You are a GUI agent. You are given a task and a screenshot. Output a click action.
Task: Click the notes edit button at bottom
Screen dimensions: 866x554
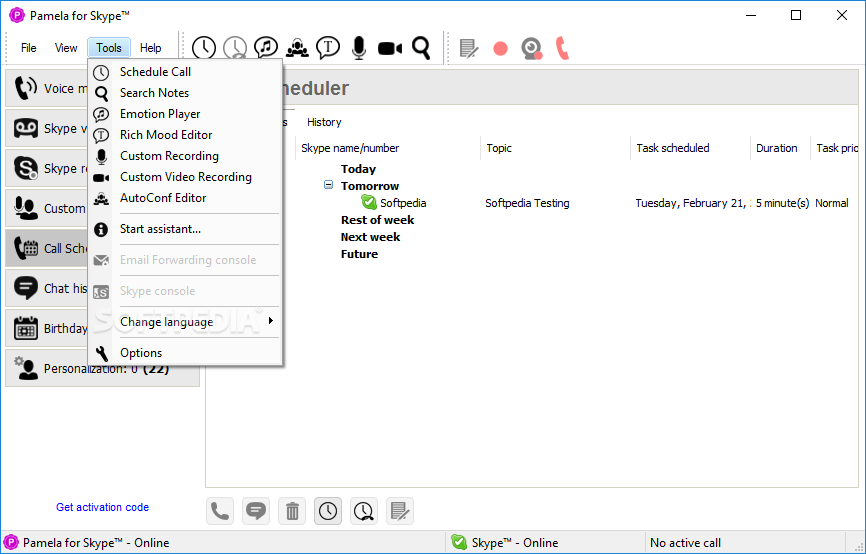coord(400,511)
